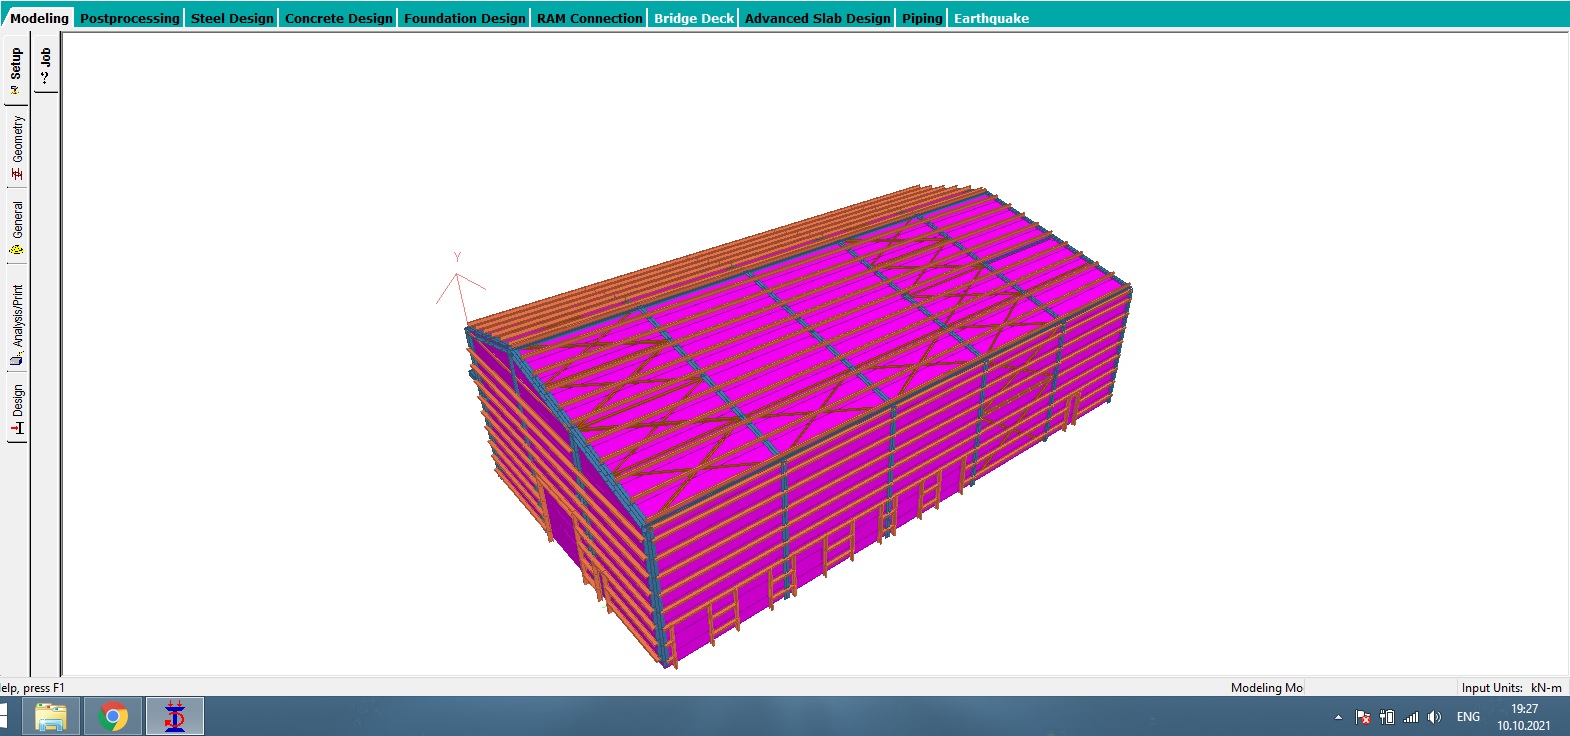Select the Setup vertical page tab

[x=16, y=70]
